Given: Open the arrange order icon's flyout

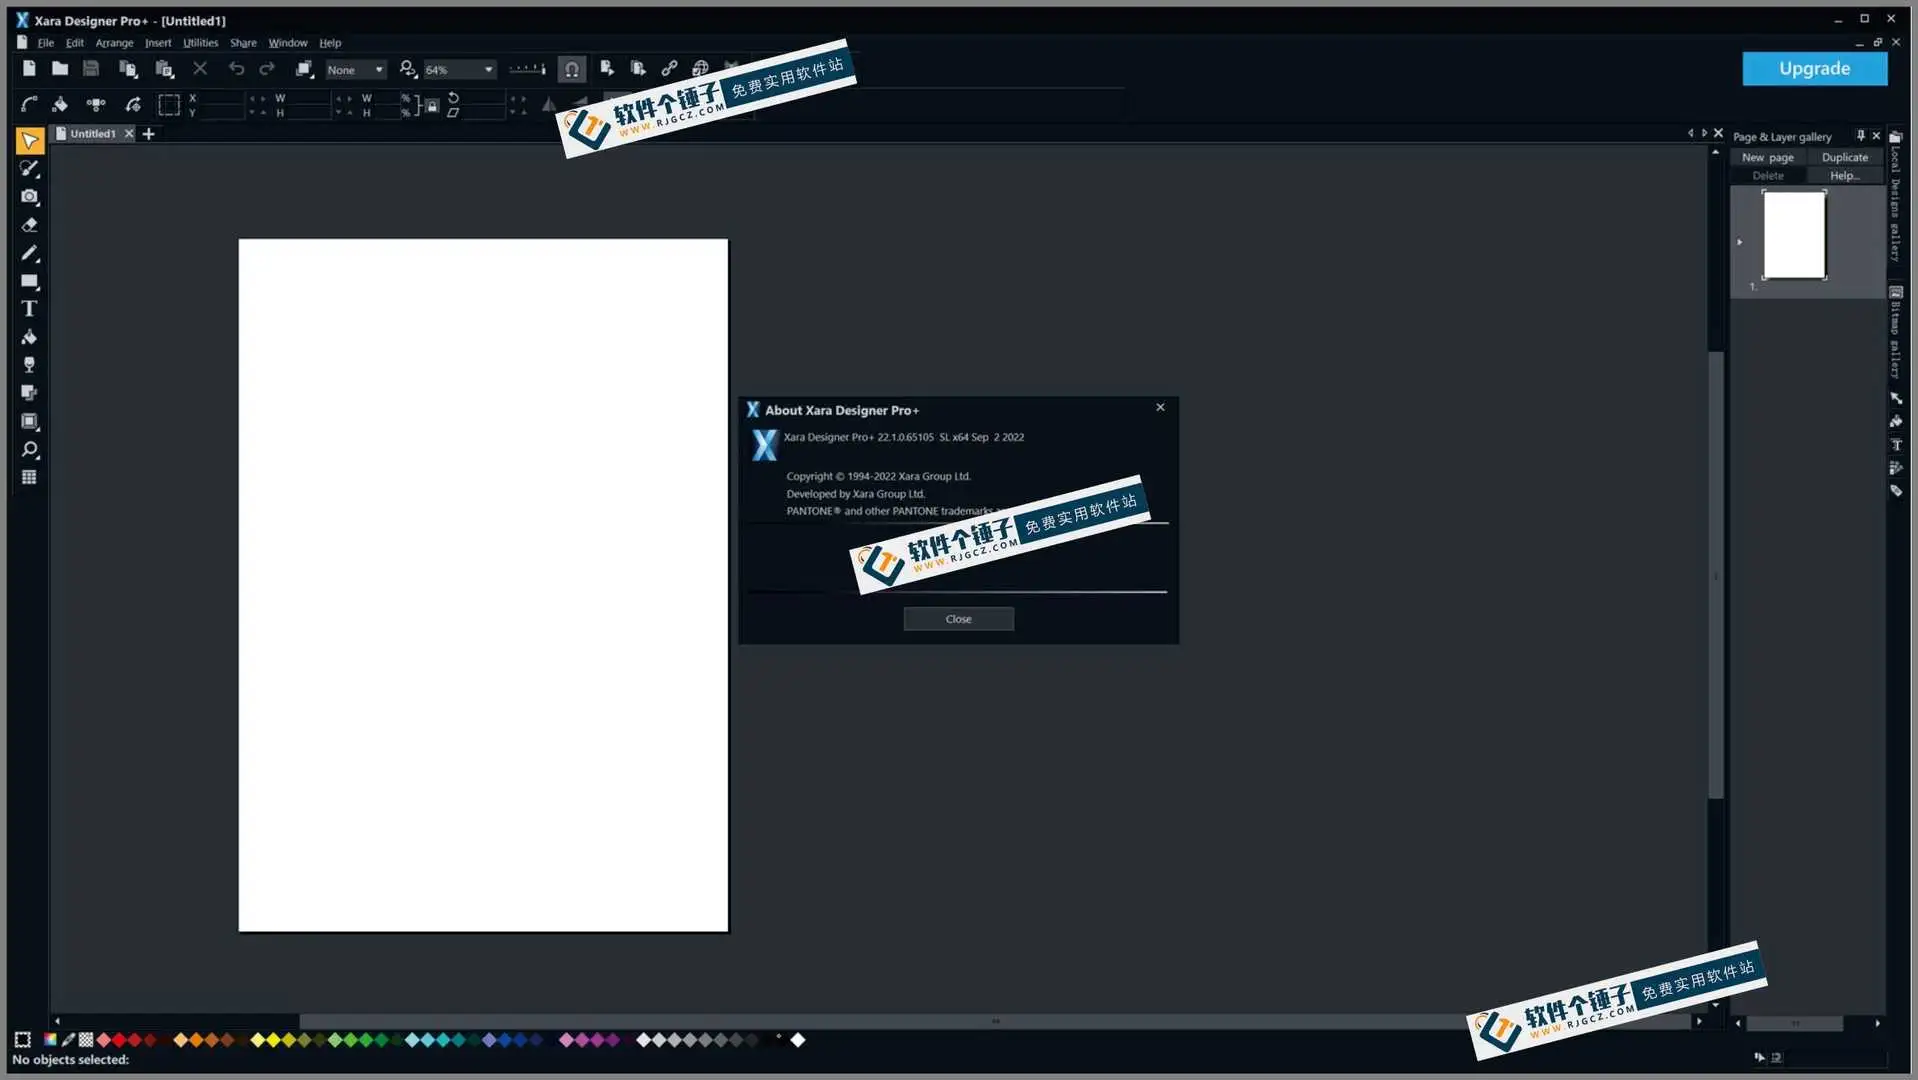Looking at the screenshot, I should pos(304,69).
